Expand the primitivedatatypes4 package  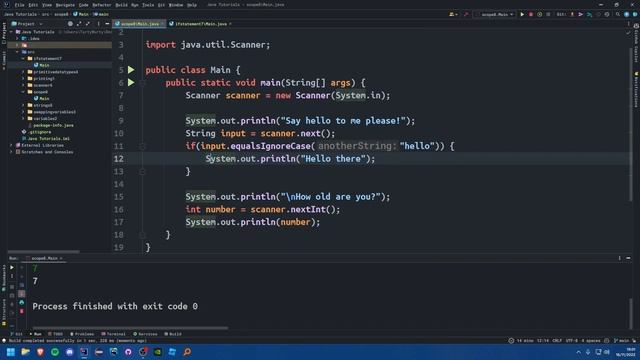point(24,72)
